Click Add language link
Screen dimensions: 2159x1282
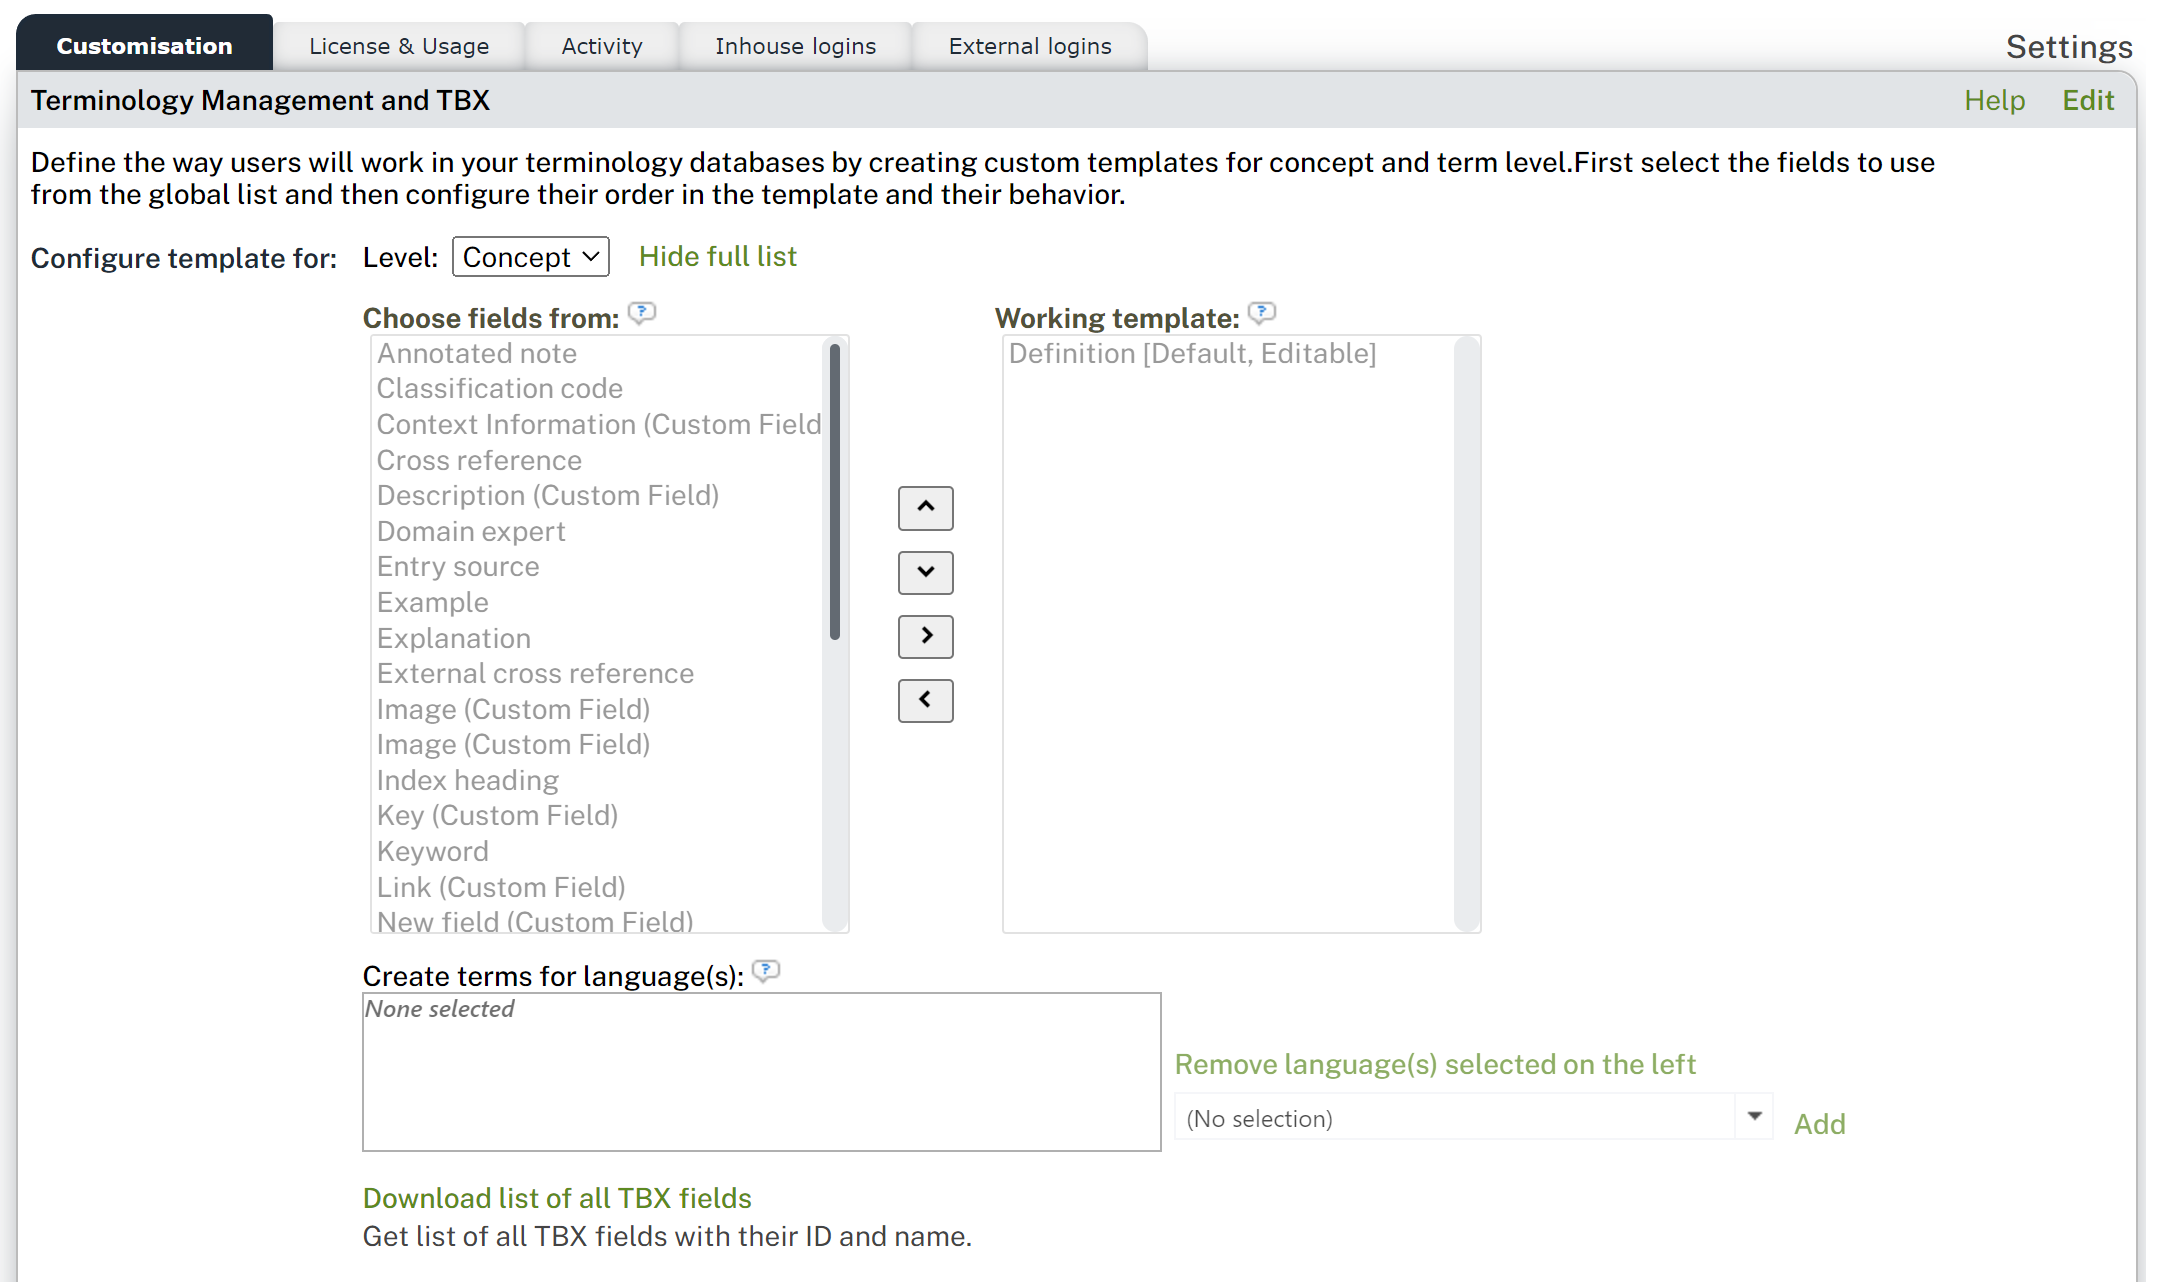pyautogui.click(x=1819, y=1124)
